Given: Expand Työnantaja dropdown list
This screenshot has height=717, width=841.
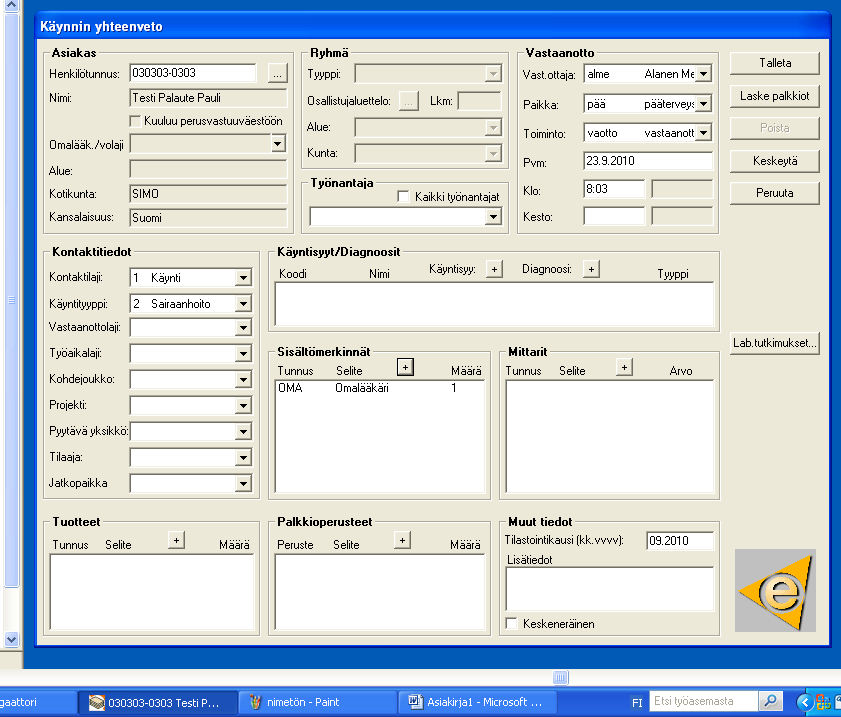Looking at the screenshot, I should (493, 217).
